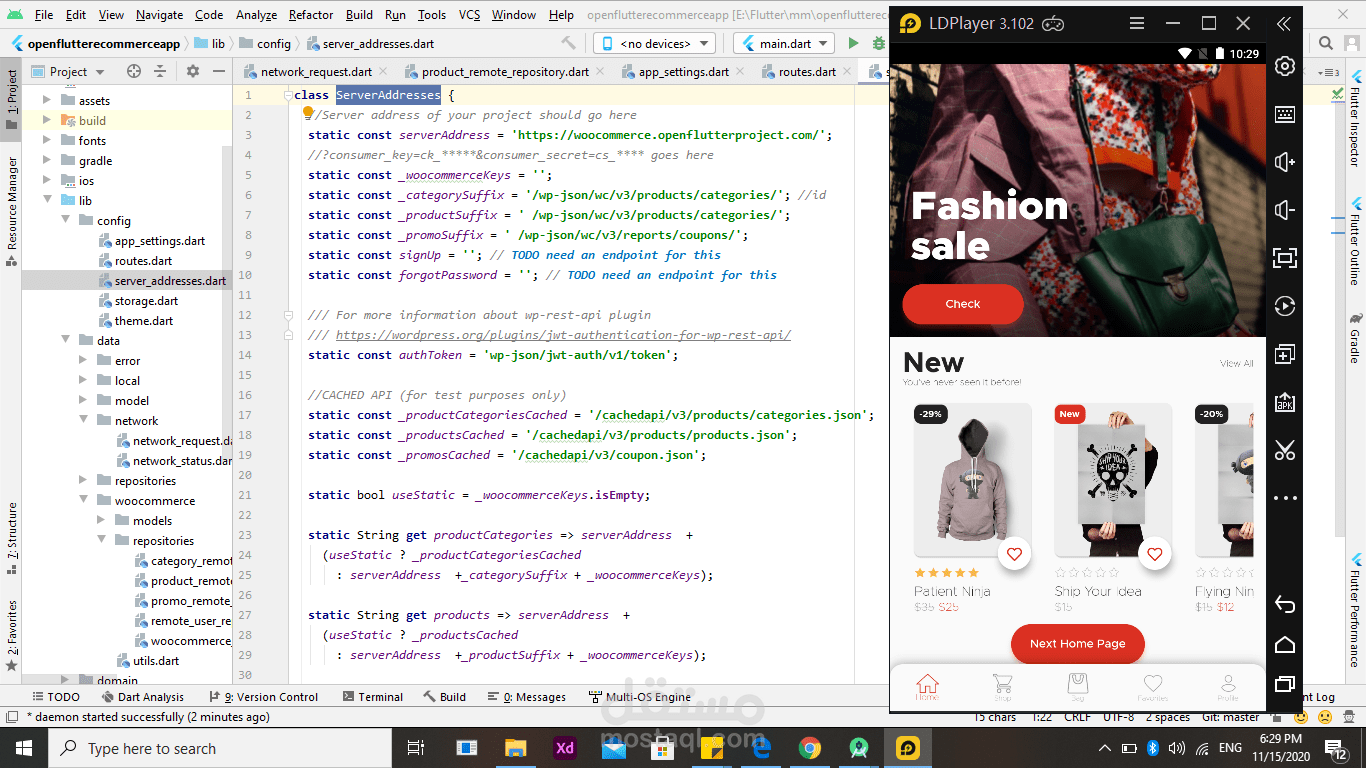Click View All link in New section
The width and height of the screenshot is (1366, 768).
click(1236, 363)
